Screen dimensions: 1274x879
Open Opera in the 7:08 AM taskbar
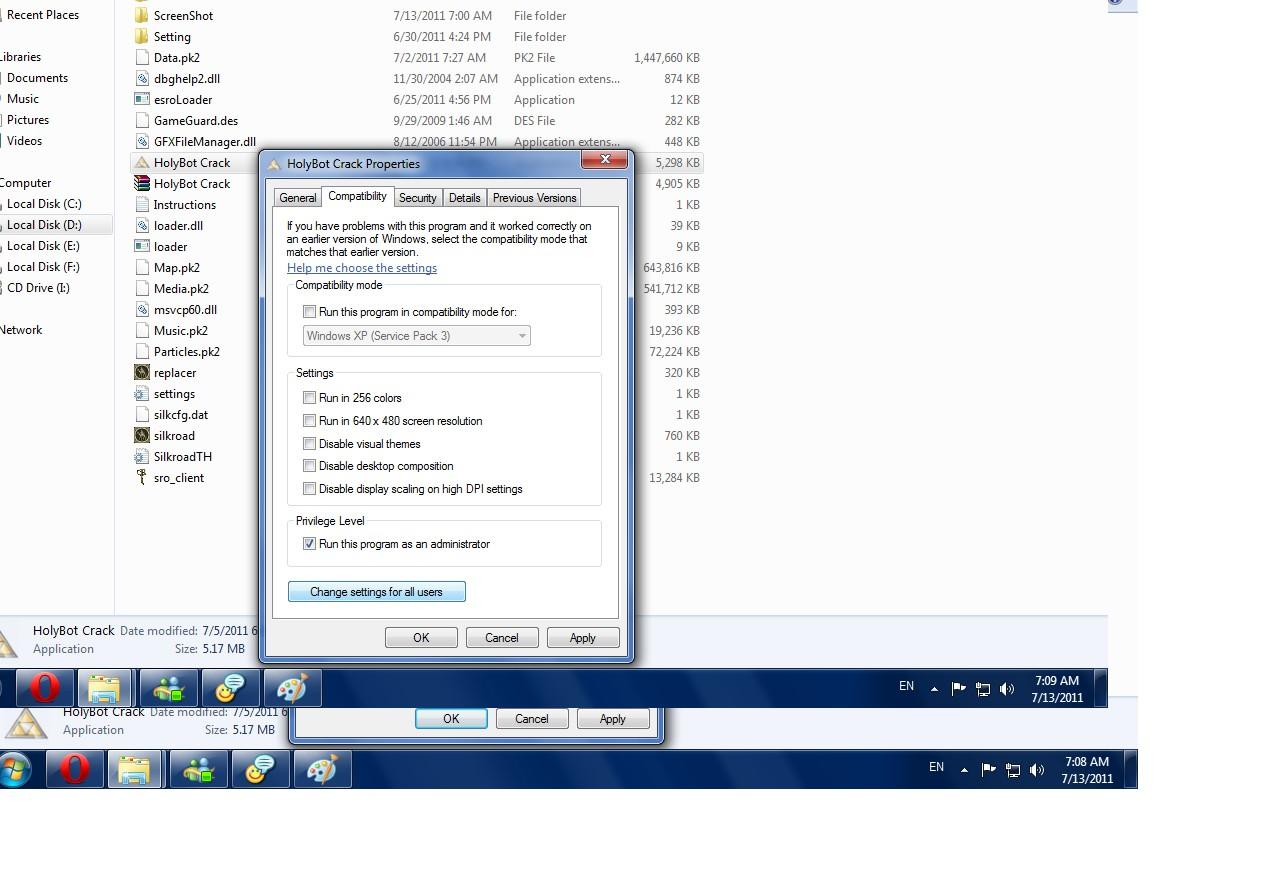click(74, 769)
